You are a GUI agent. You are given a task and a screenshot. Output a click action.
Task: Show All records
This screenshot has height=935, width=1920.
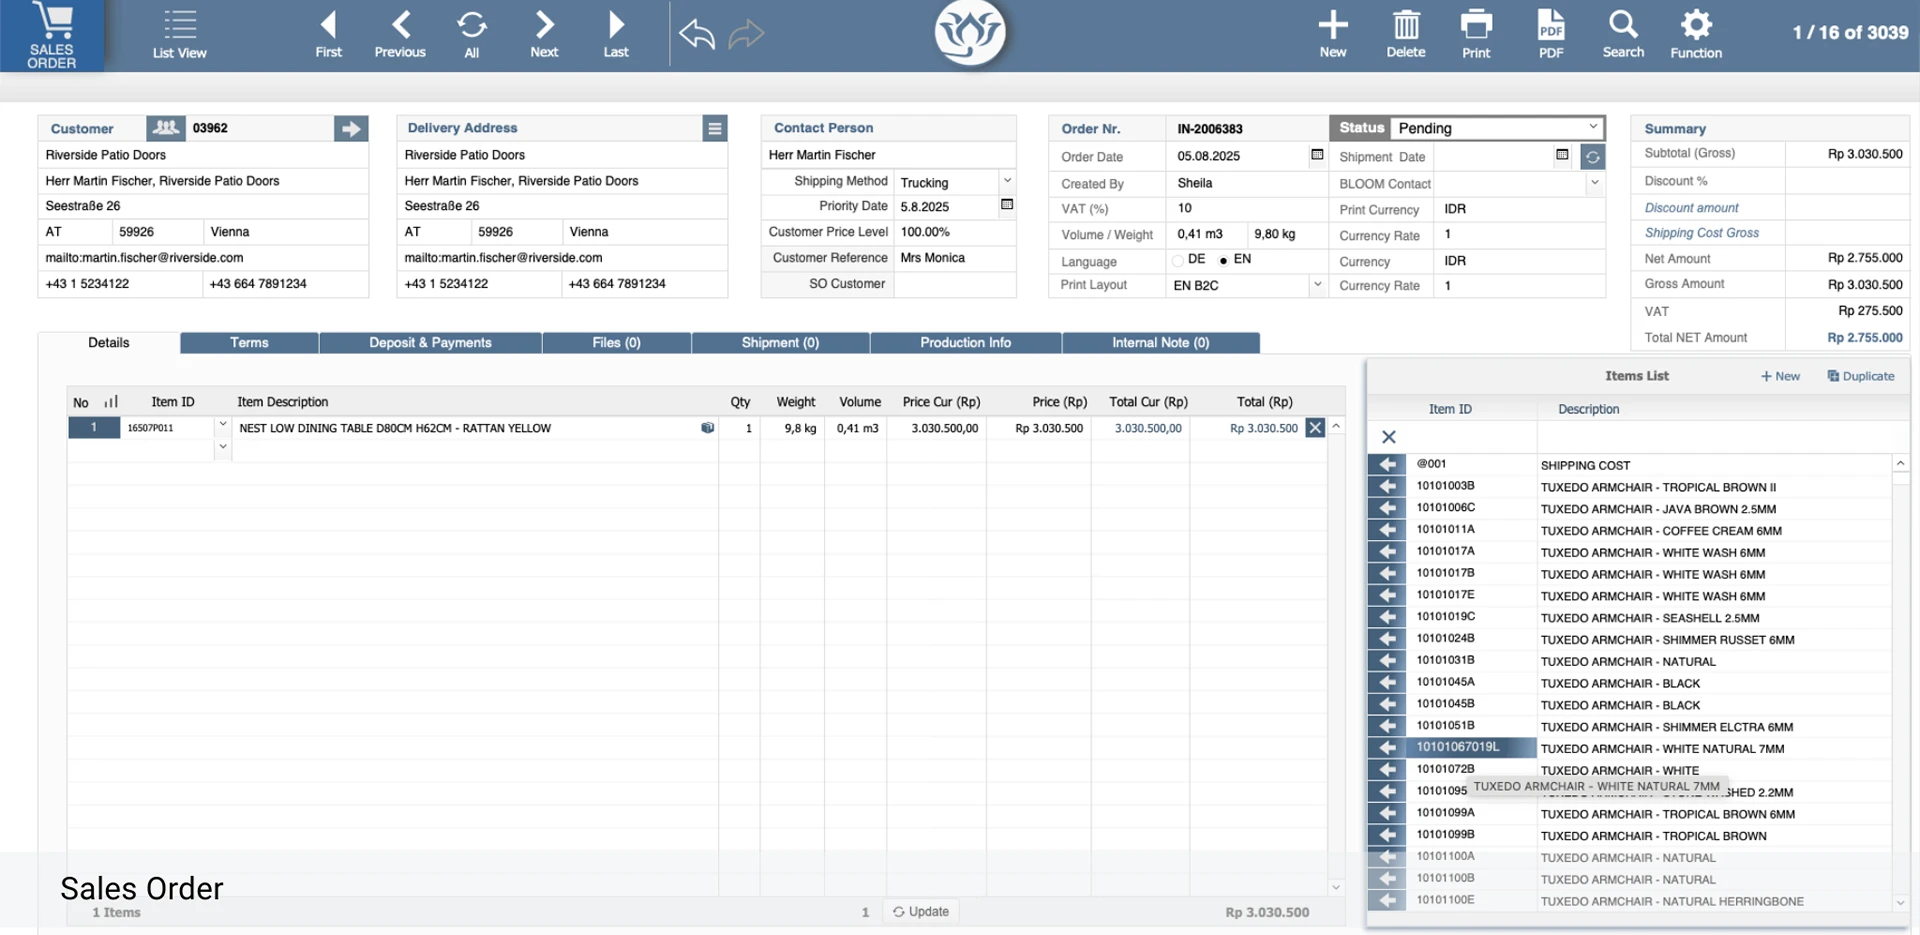click(x=472, y=36)
